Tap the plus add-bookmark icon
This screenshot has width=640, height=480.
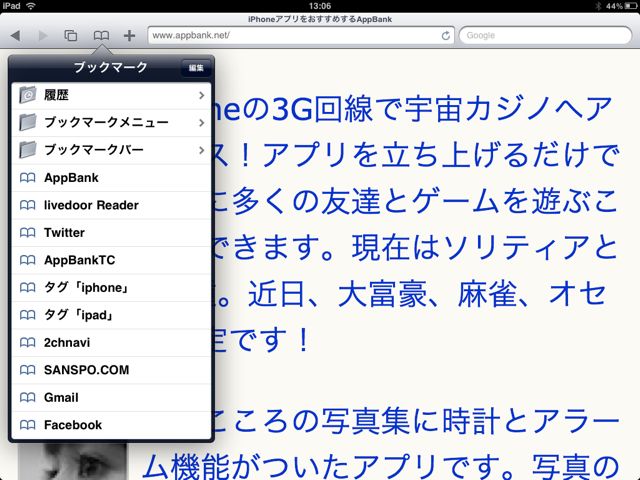tap(129, 36)
